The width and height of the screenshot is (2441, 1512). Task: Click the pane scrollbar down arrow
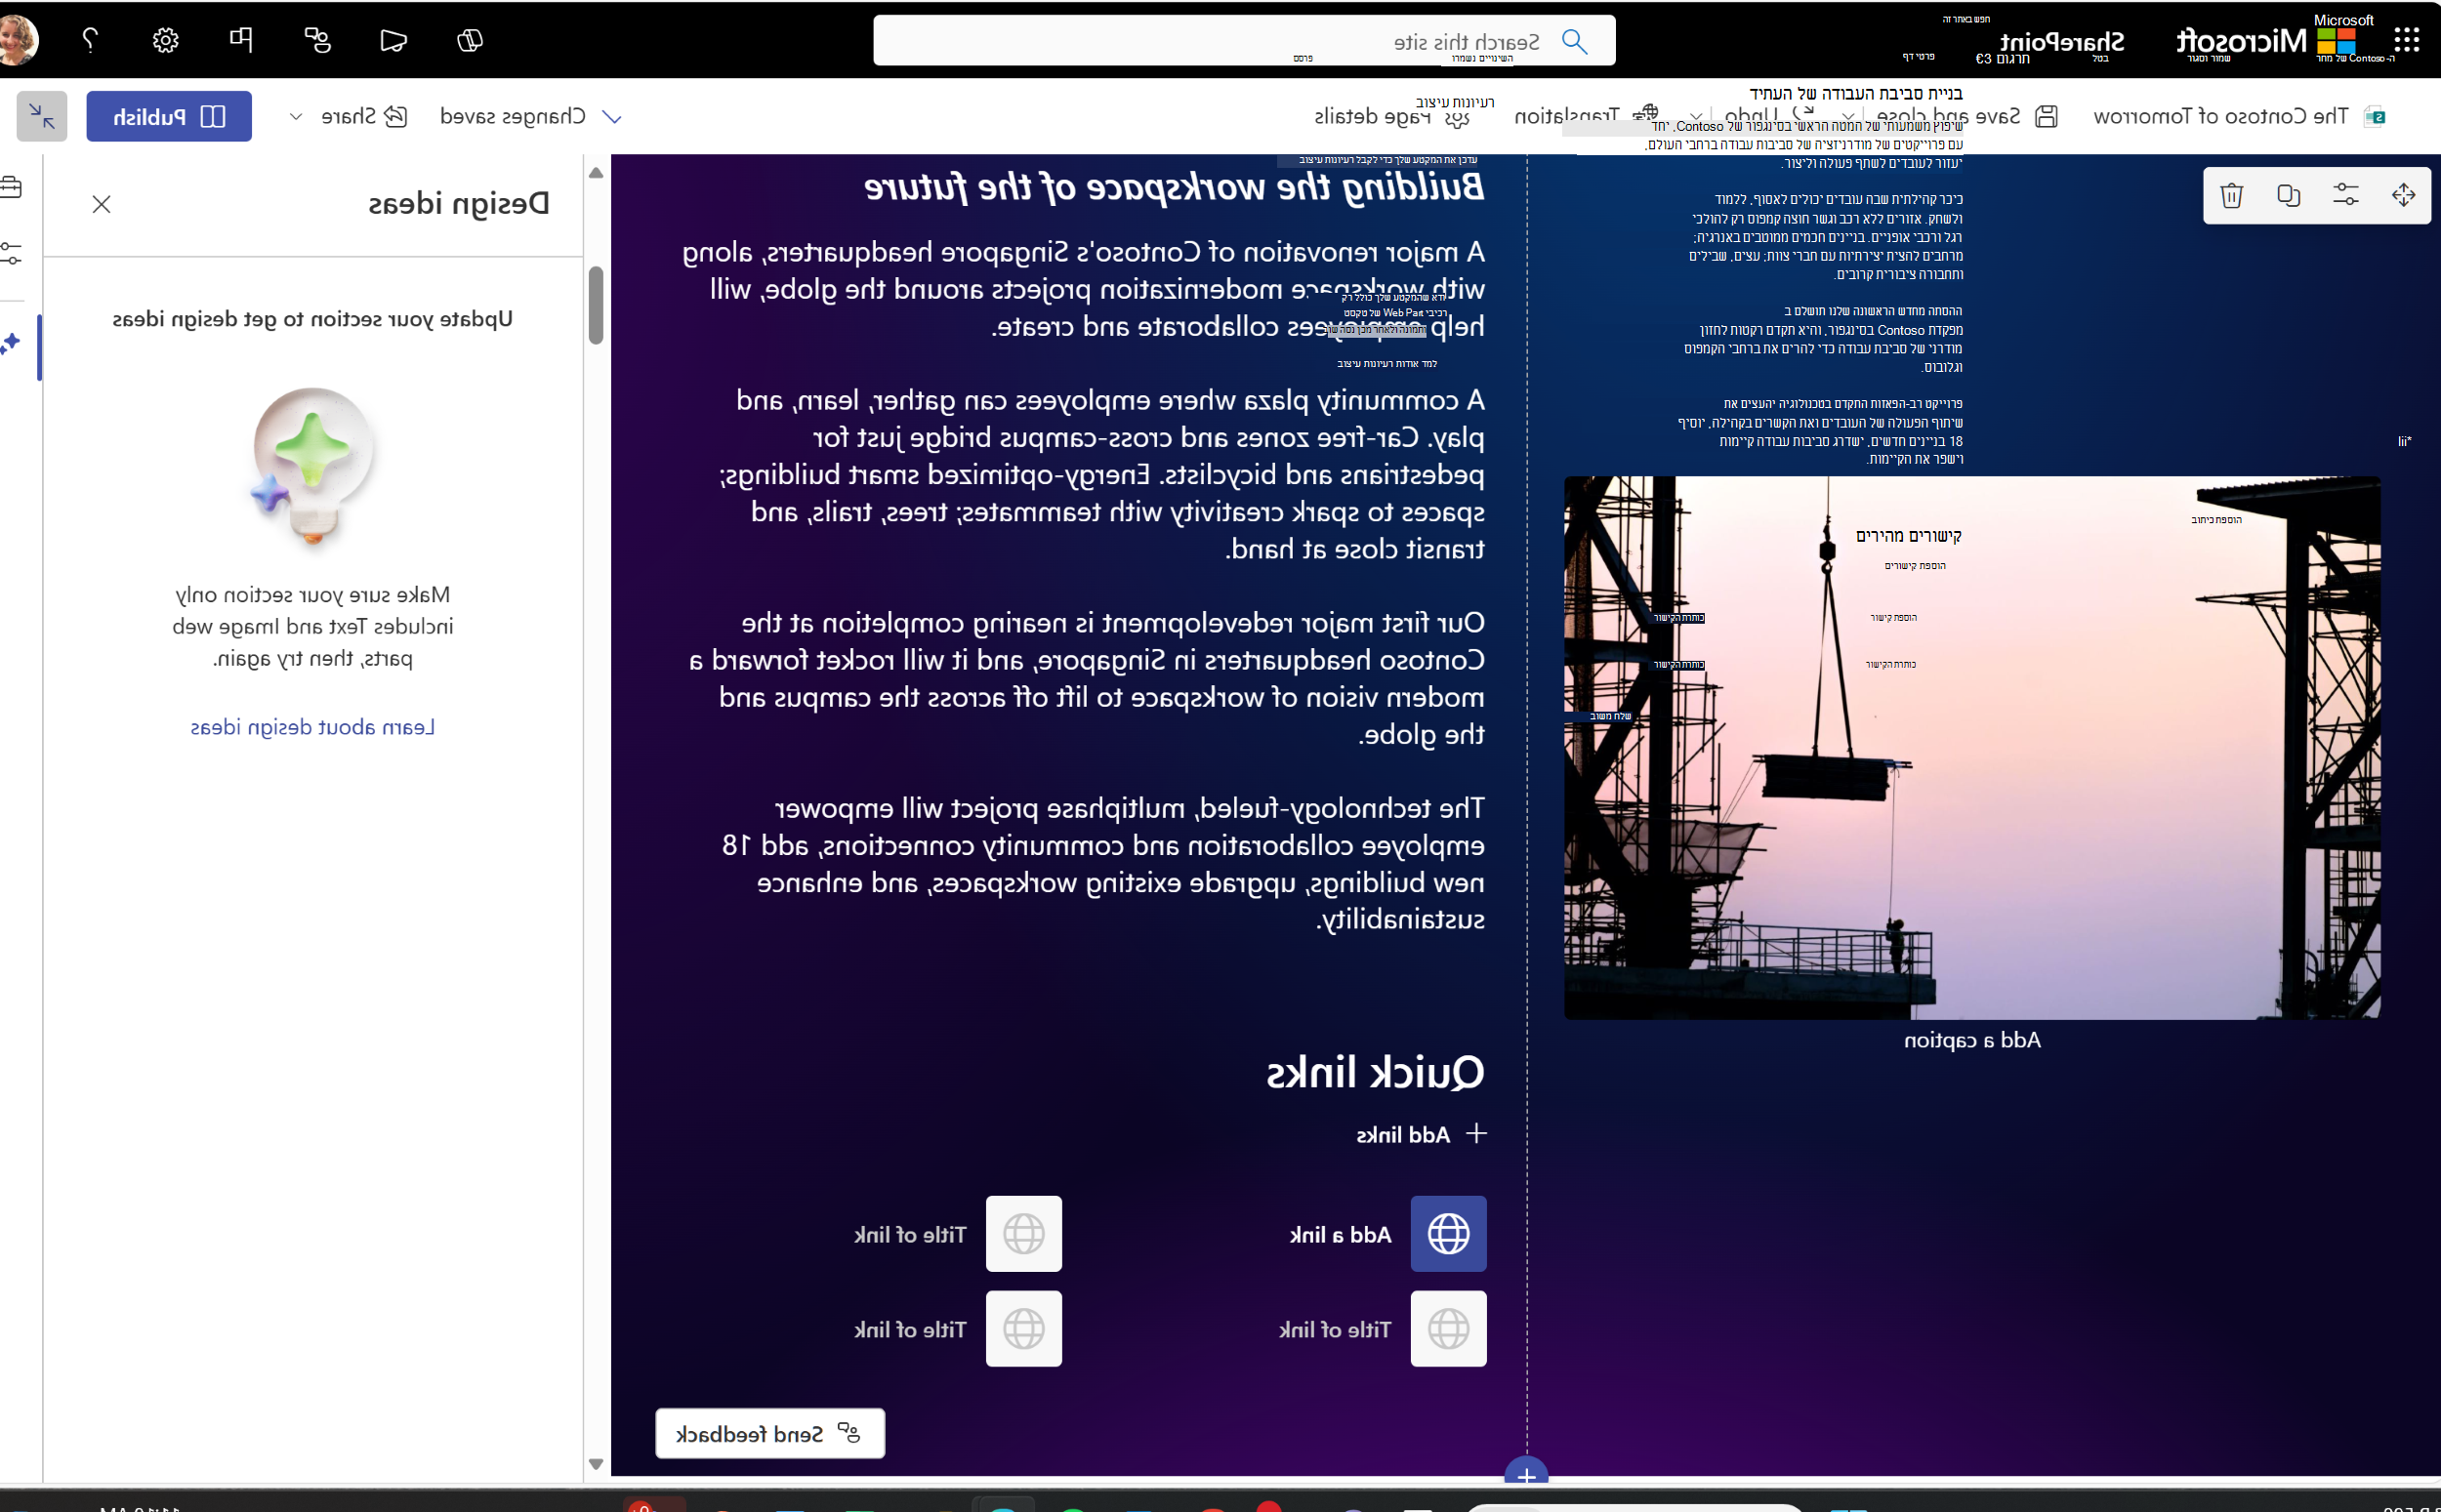click(x=596, y=1464)
